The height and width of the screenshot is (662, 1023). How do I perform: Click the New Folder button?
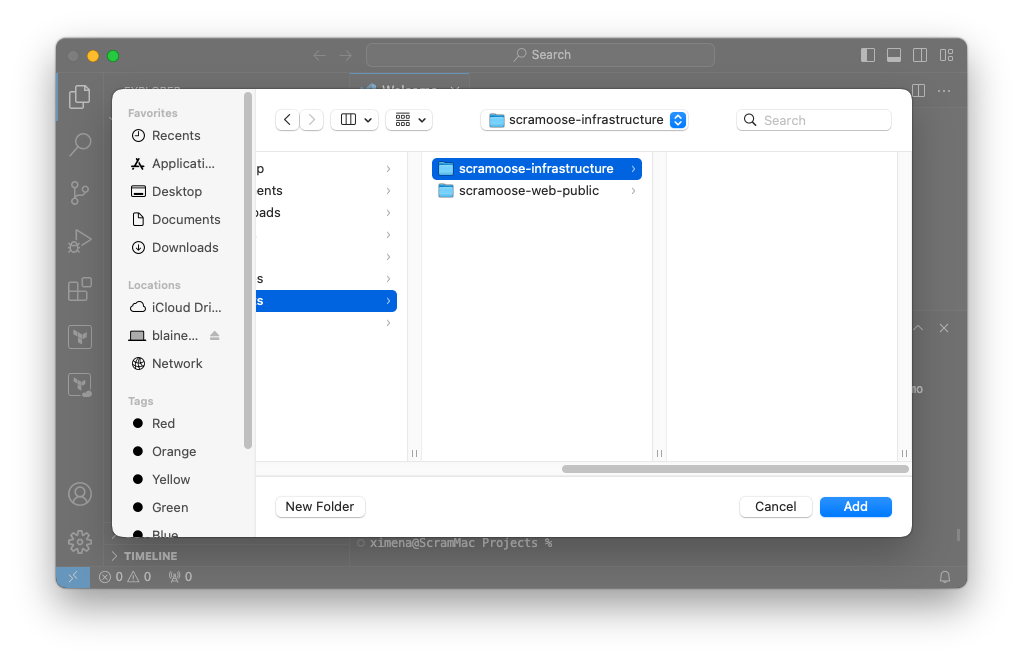click(x=320, y=507)
